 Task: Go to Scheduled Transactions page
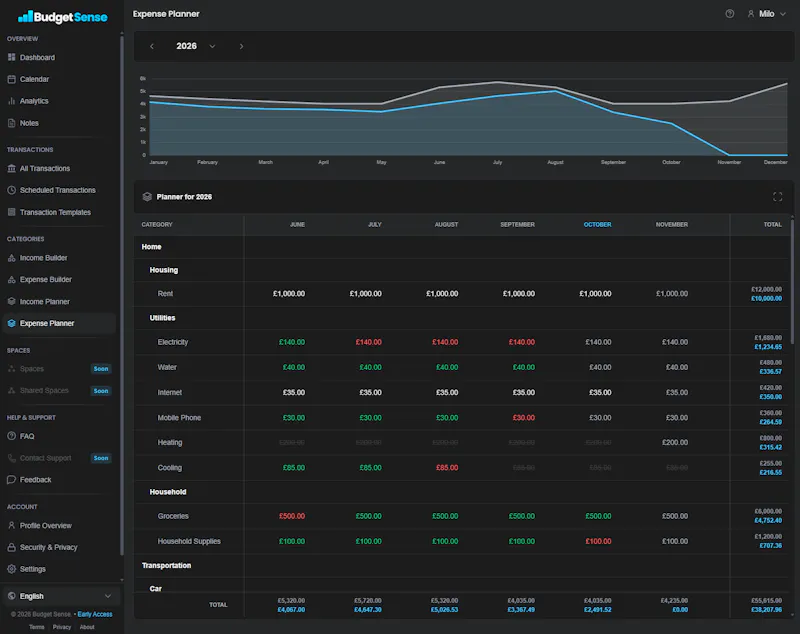tap(59, 190)
